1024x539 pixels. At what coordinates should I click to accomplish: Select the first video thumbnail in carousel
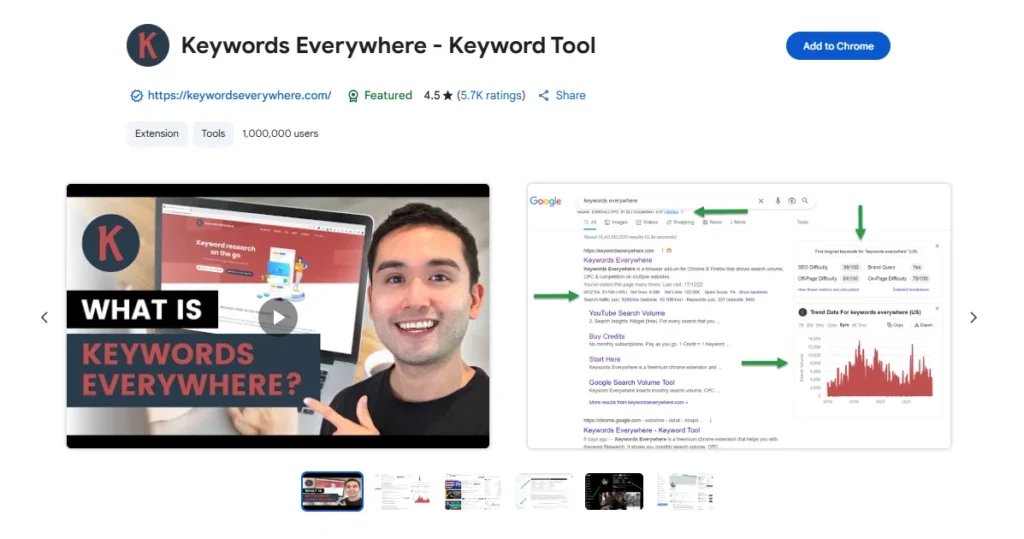click(x=332, y=491)
